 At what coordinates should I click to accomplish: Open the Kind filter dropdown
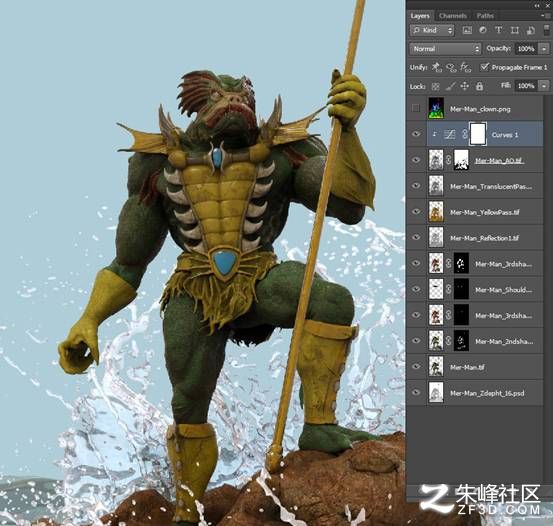tap(432, 30)
